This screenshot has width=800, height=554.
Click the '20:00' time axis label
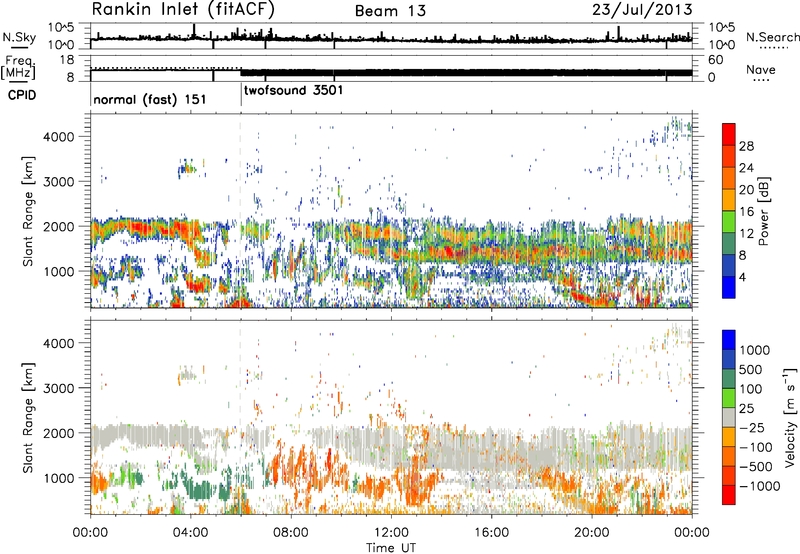tap(591, 533)
